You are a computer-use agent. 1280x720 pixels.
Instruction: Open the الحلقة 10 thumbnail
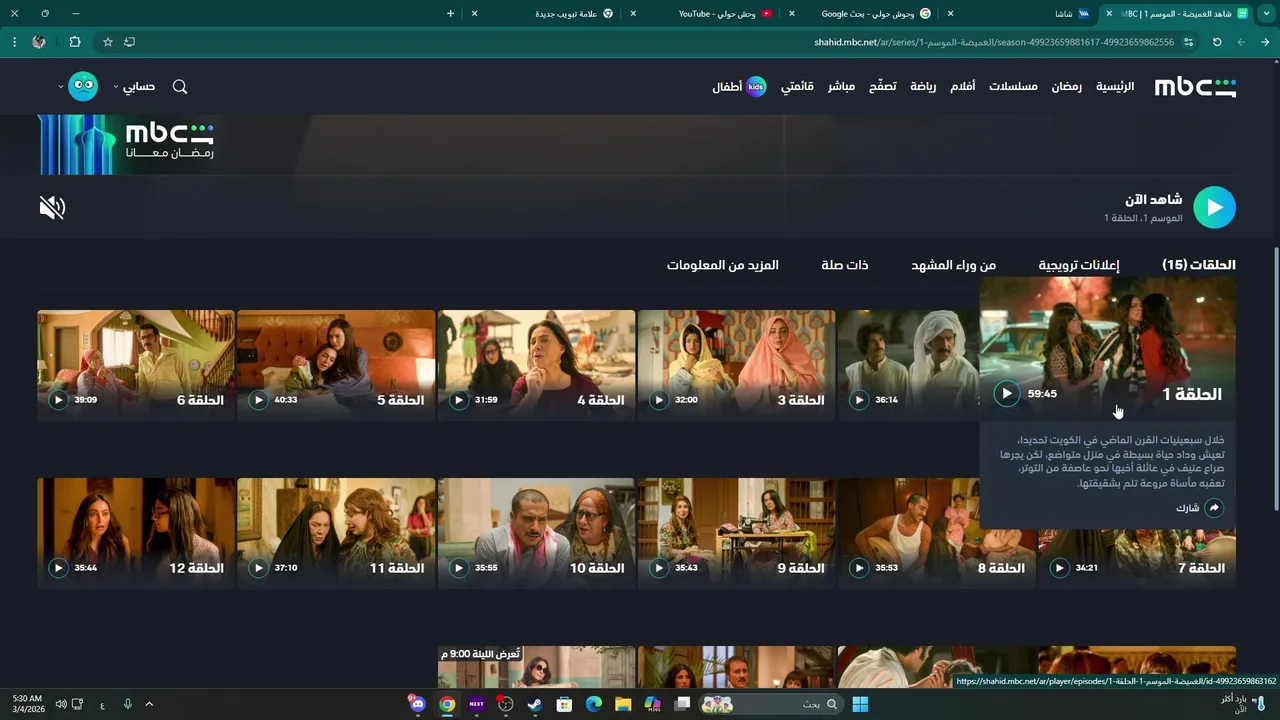[536, 533]
